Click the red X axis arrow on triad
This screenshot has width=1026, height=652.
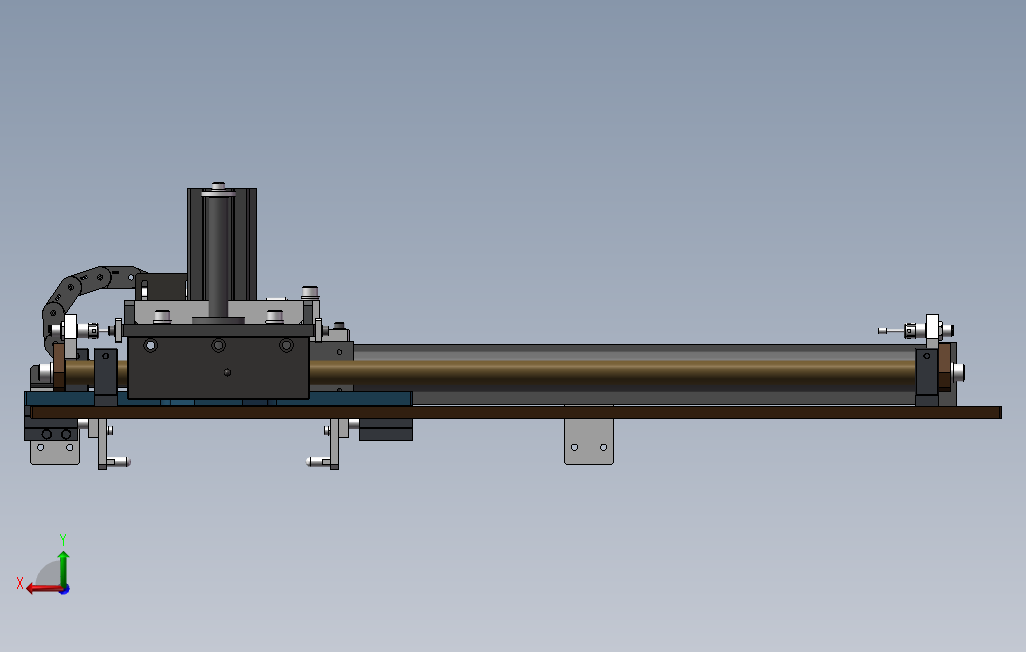(x=43, y=589)
